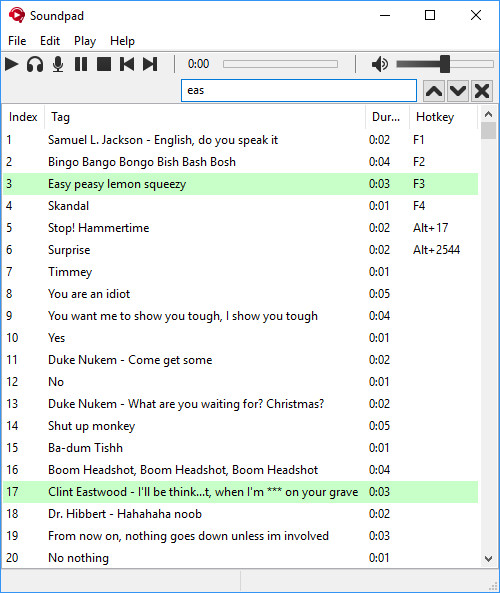Select the 'Surprise' sound
This screenshot has width=500, height=593.
point(241,250)
